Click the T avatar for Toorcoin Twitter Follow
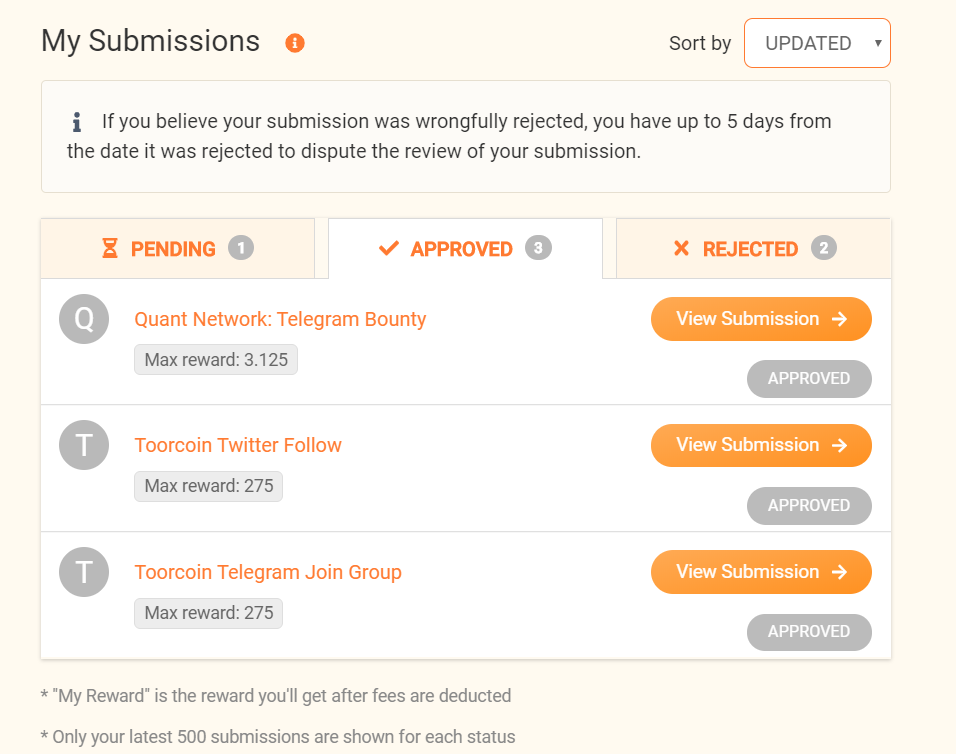The width and height of the screenshot is (956, 754). click(84, 445)
